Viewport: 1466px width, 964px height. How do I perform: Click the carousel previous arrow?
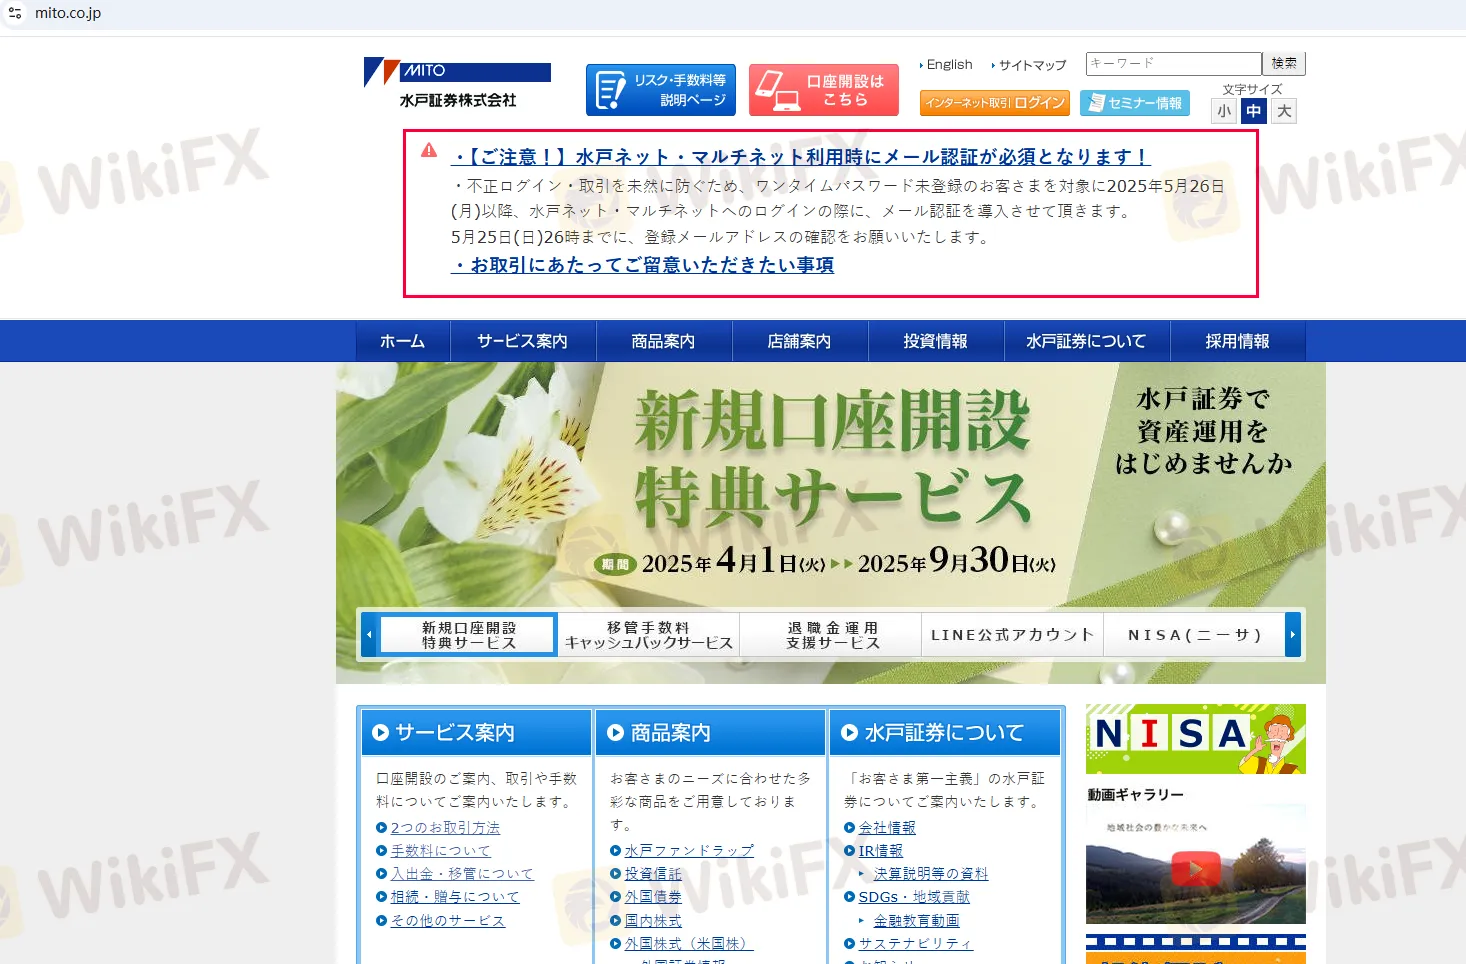[369, 635]
